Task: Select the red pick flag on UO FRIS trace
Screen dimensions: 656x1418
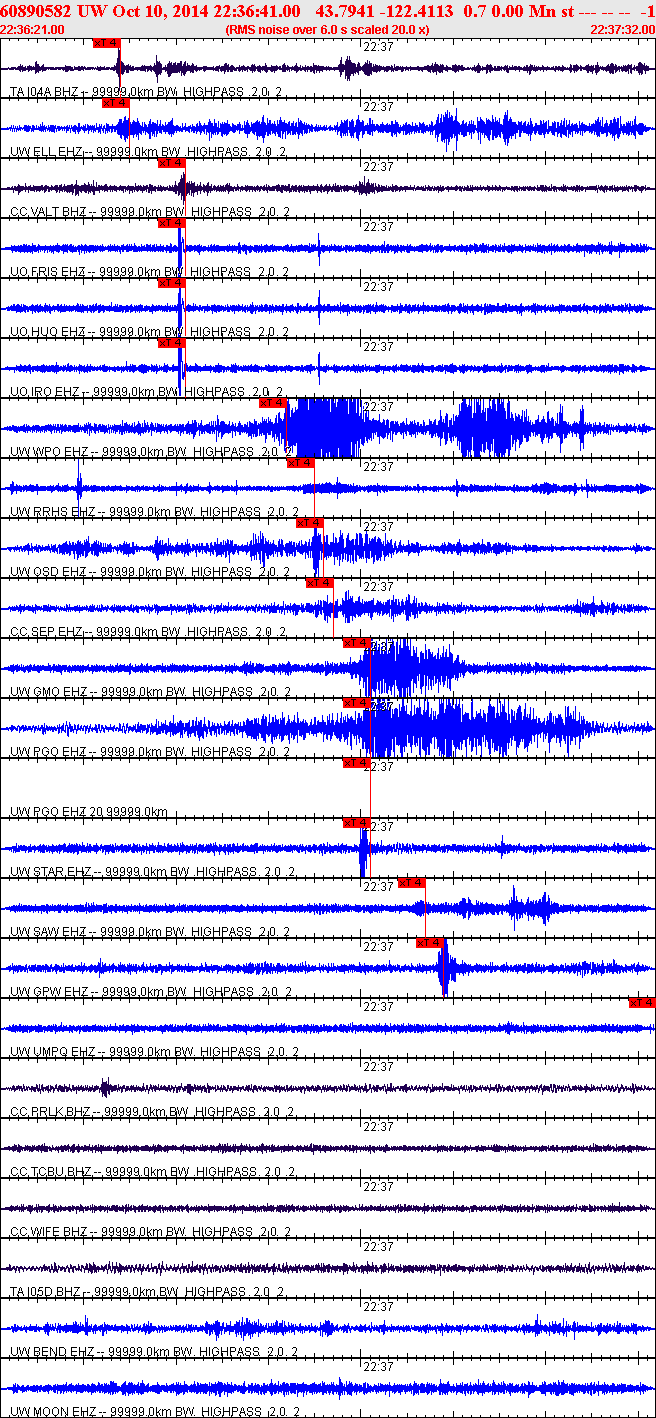Action: [x=171, y=223]
